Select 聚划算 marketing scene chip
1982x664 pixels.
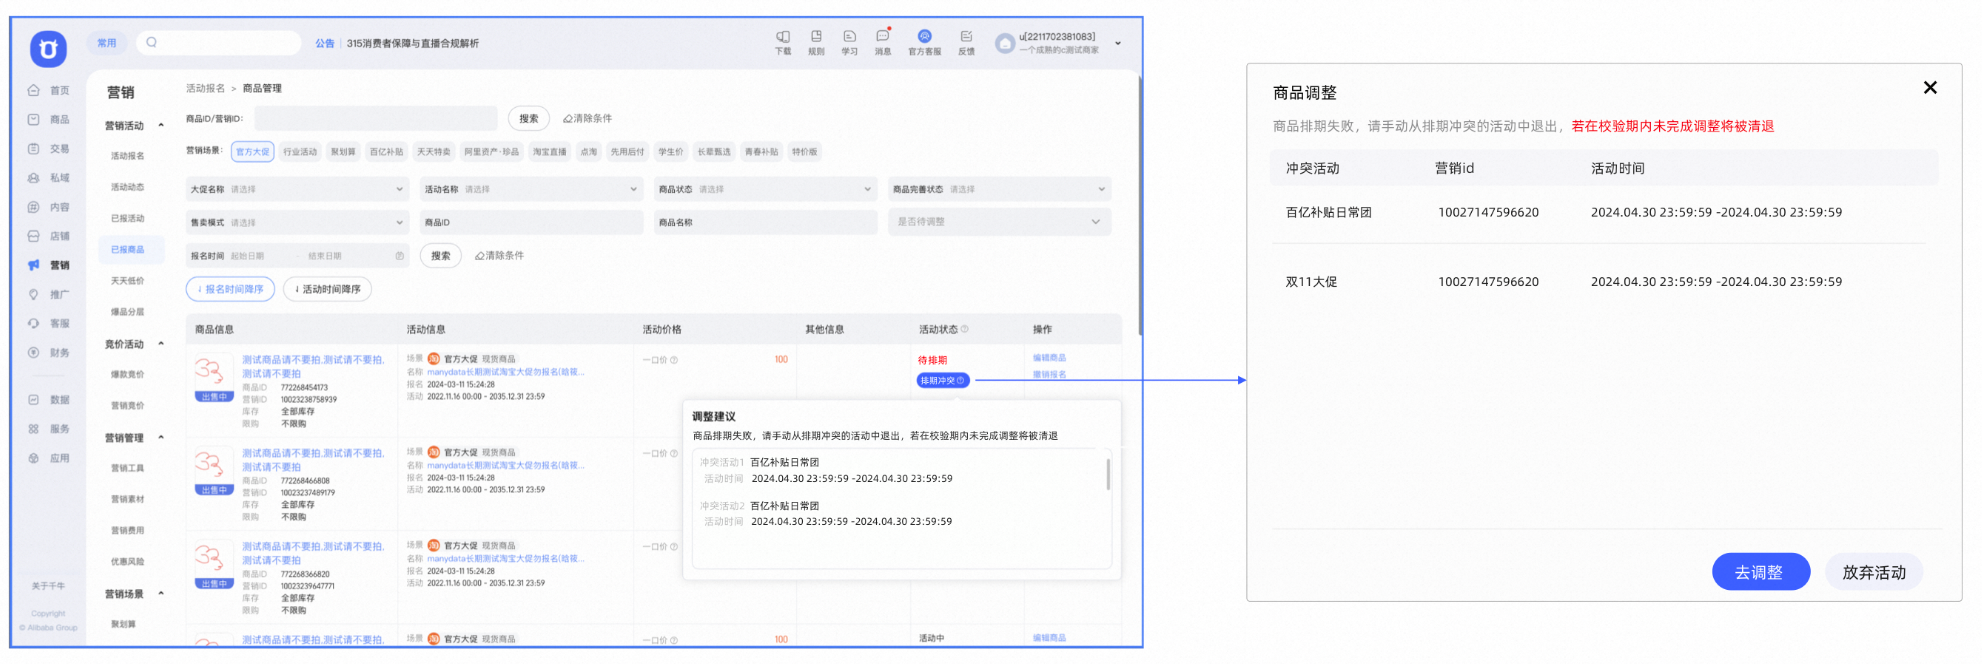coord(343,152)
